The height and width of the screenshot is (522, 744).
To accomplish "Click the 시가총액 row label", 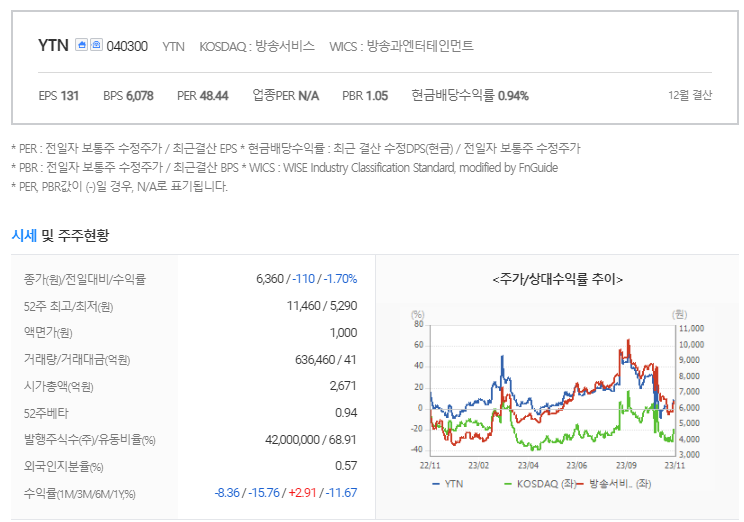I will click(58, 386).
